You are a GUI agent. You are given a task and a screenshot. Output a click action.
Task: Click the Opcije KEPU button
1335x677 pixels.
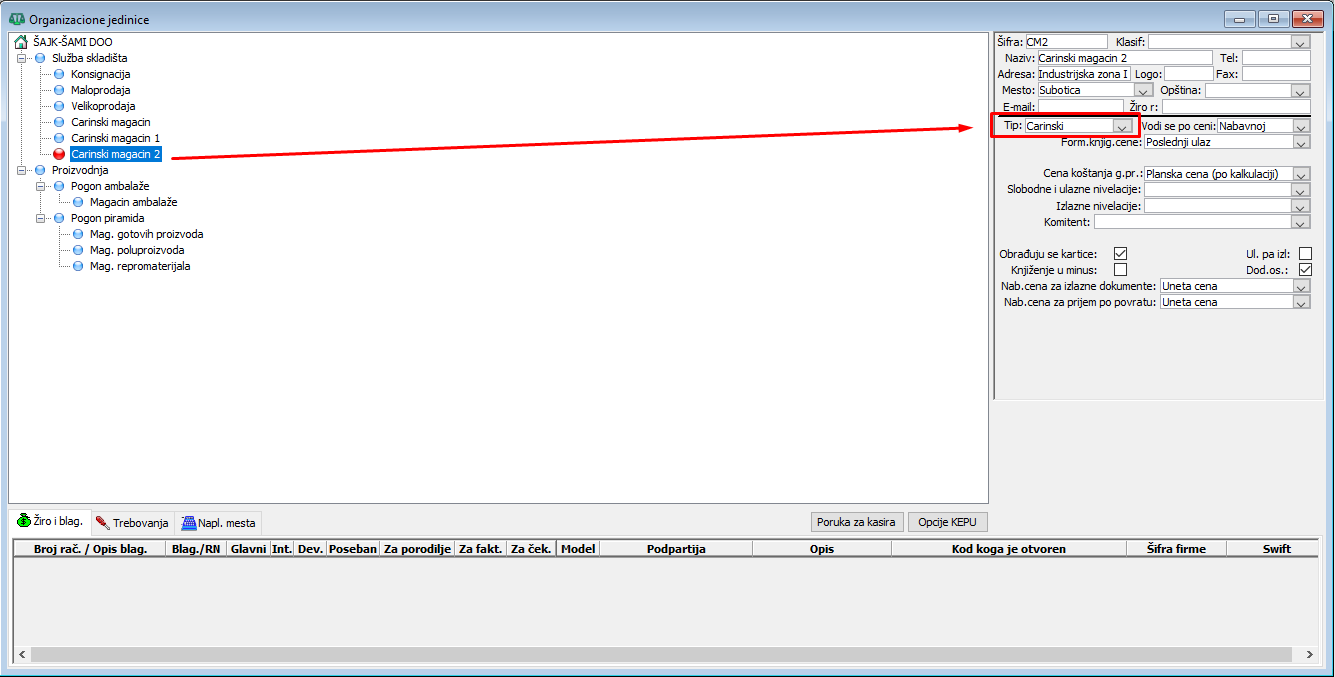tap(947, 522)
